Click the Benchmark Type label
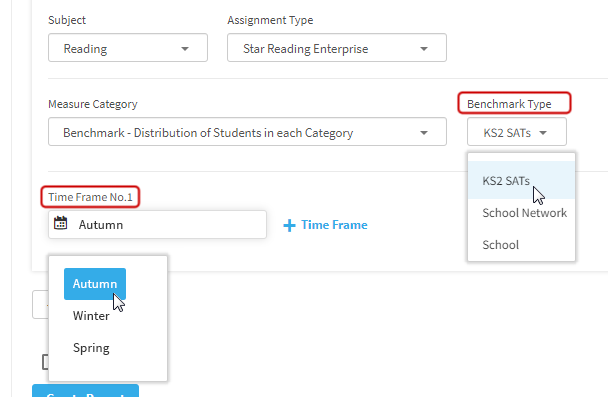Screen dimensions: 608x397 [509, 104]
